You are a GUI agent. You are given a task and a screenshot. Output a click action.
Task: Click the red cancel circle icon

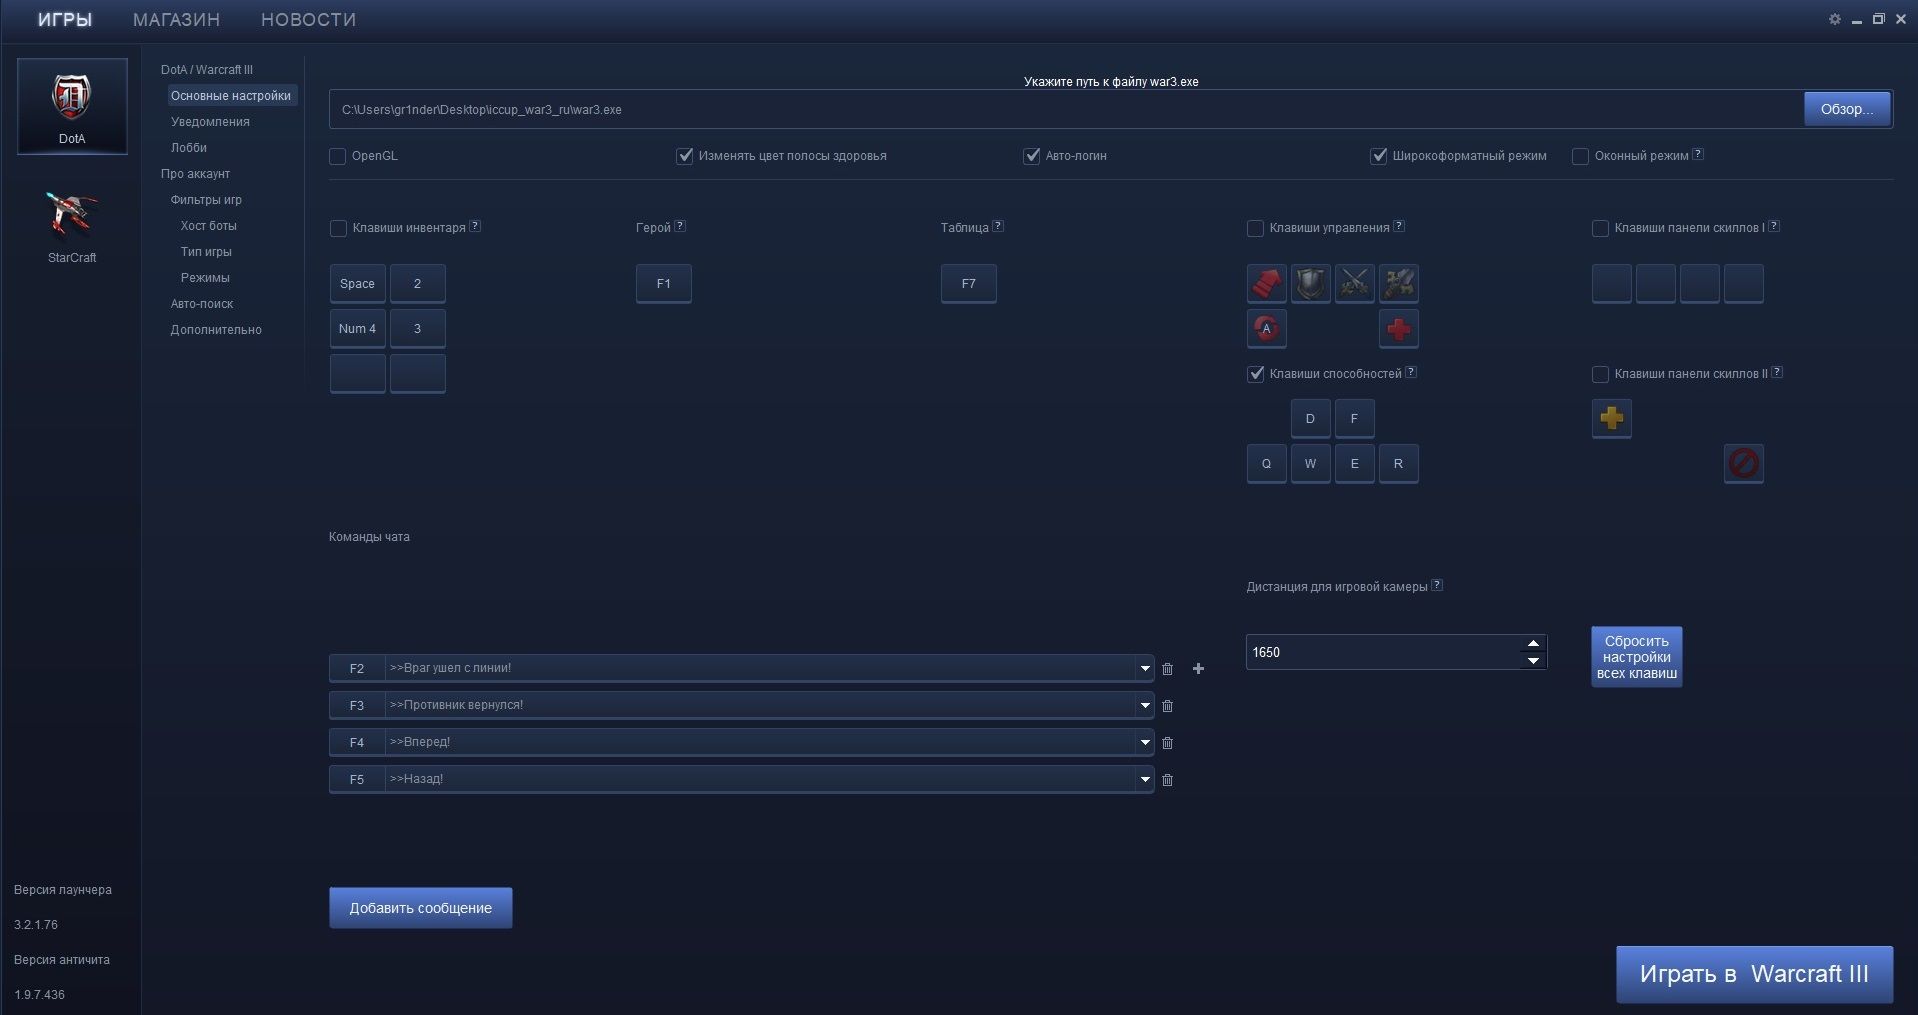pos(1743,464)
